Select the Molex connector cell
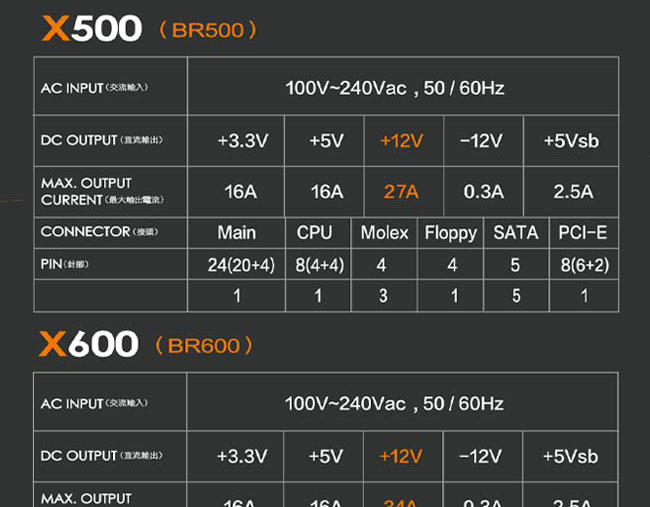The image size is (650, 507). pos(384,232)
